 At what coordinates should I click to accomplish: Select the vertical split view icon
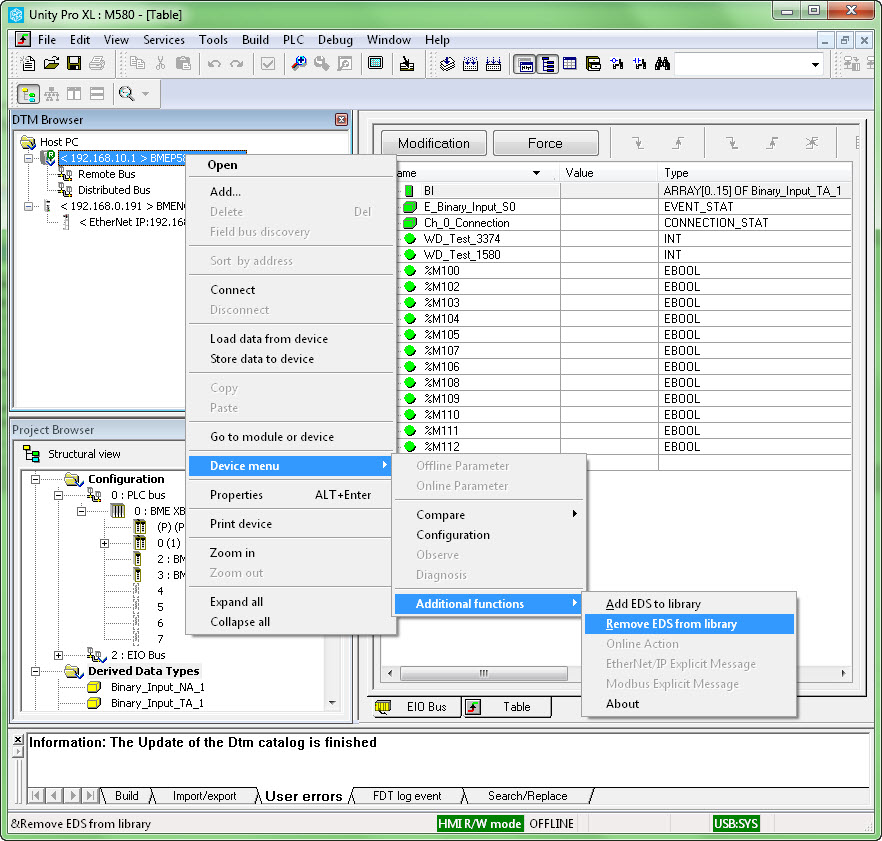click(74, 94)
